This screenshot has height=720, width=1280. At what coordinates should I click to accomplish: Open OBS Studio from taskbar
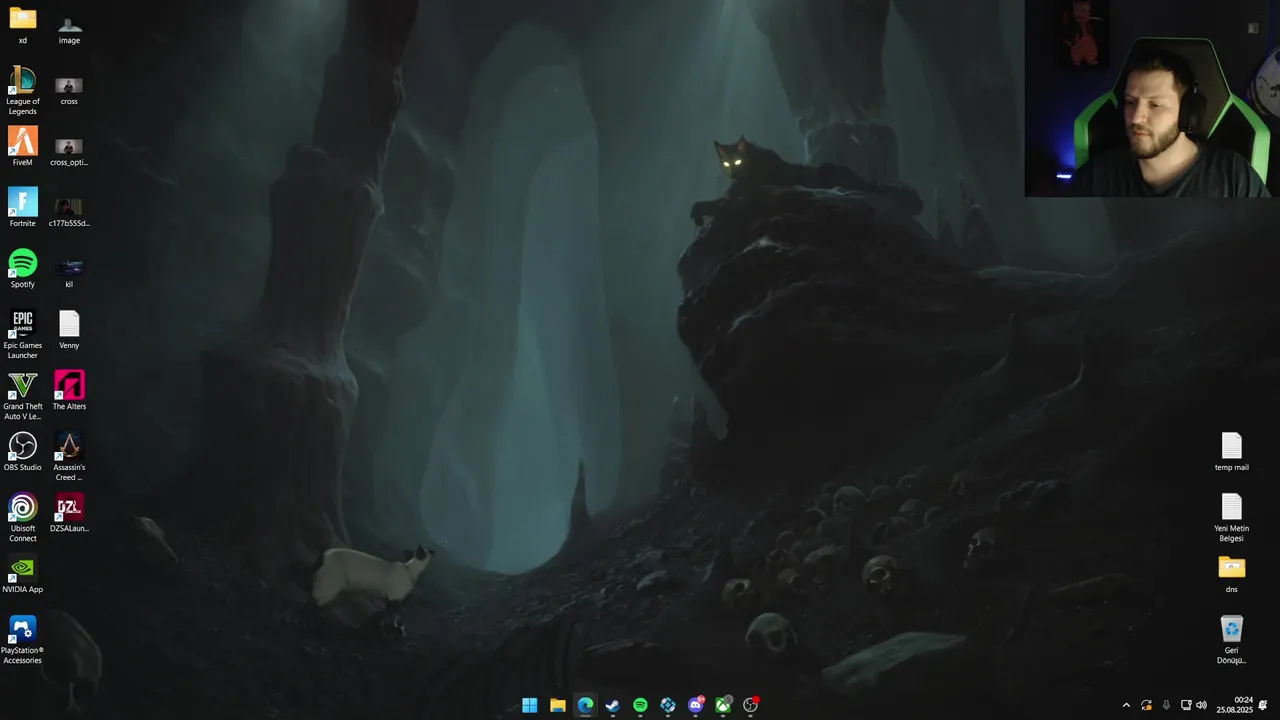(x=751, y=705)
